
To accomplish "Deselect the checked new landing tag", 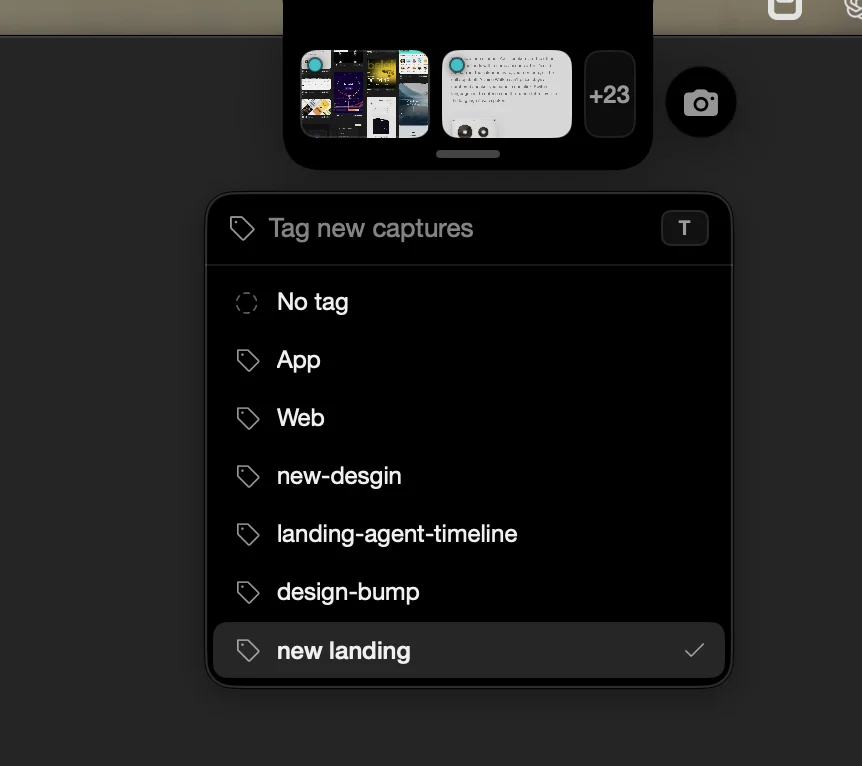I will click(469, 651).
